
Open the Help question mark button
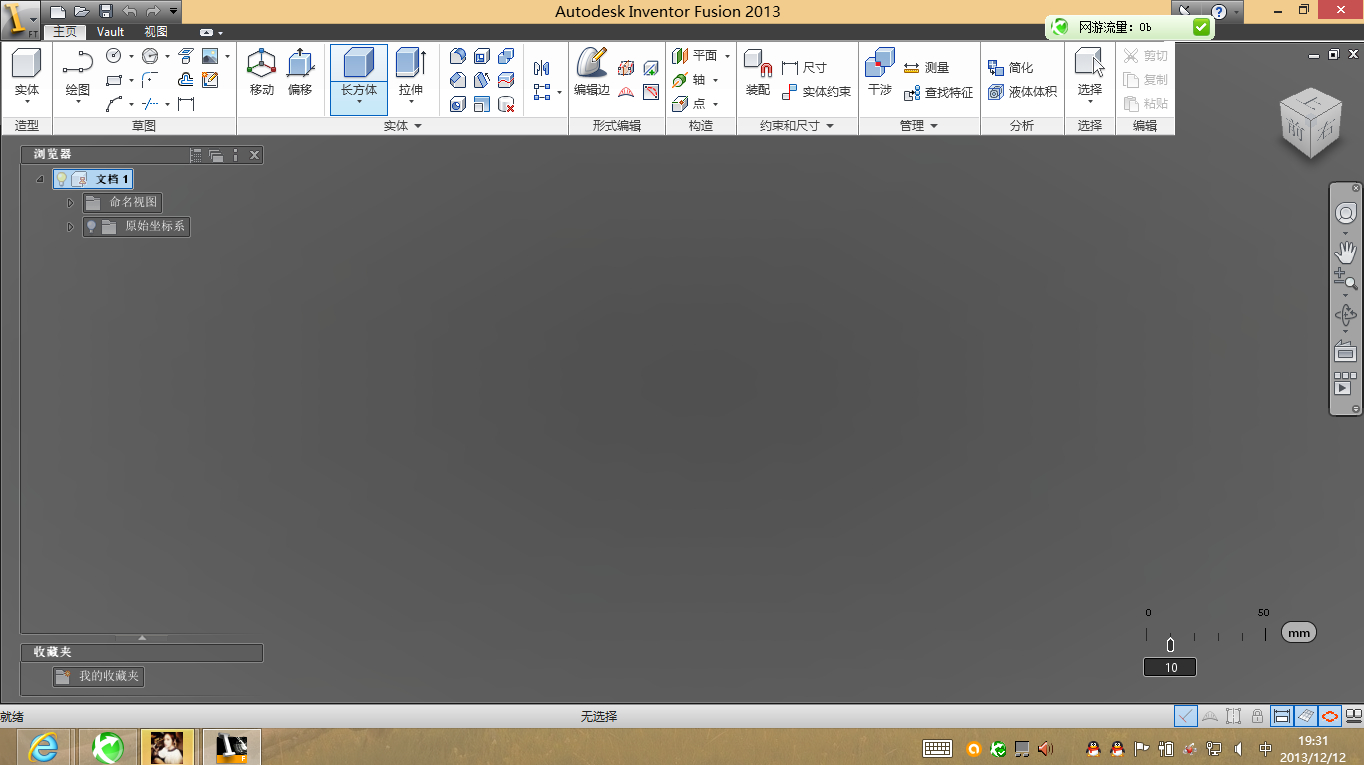pyautogui.click(x=1219, y=12)
